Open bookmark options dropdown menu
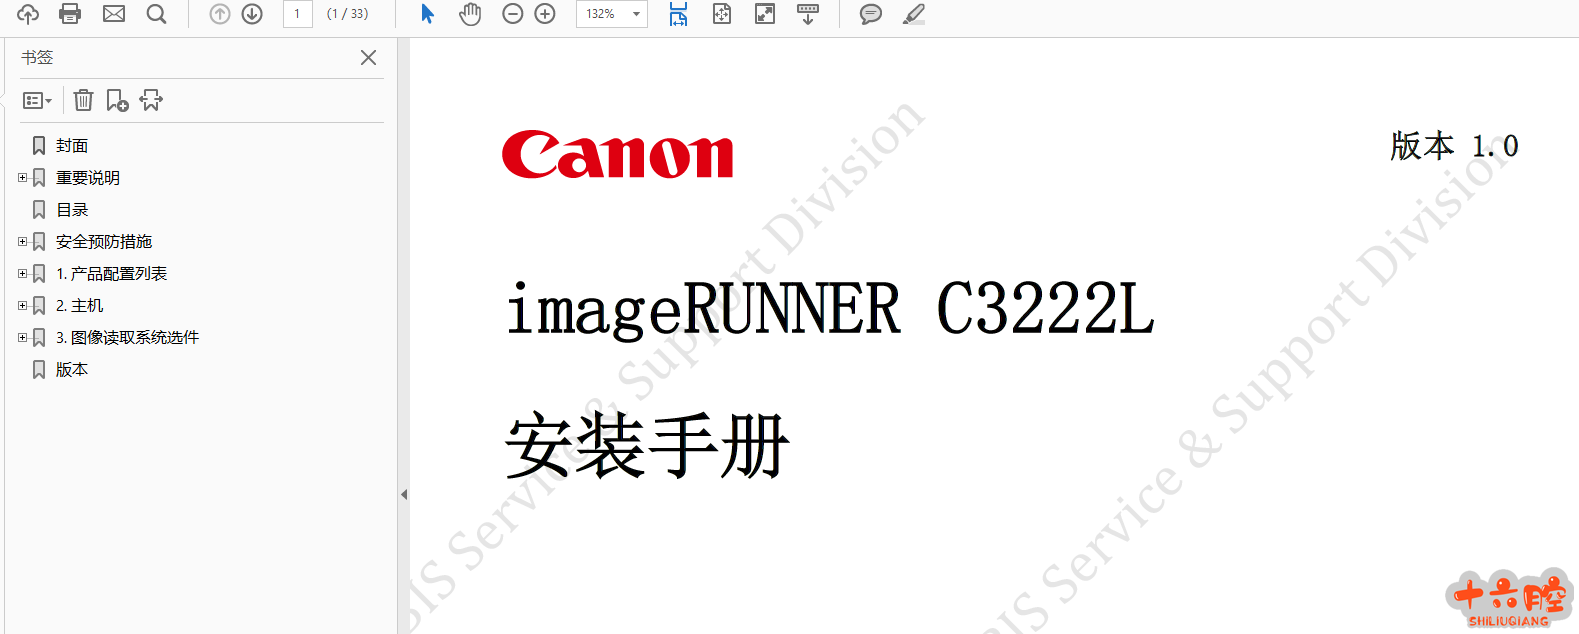 click(37, 100)
